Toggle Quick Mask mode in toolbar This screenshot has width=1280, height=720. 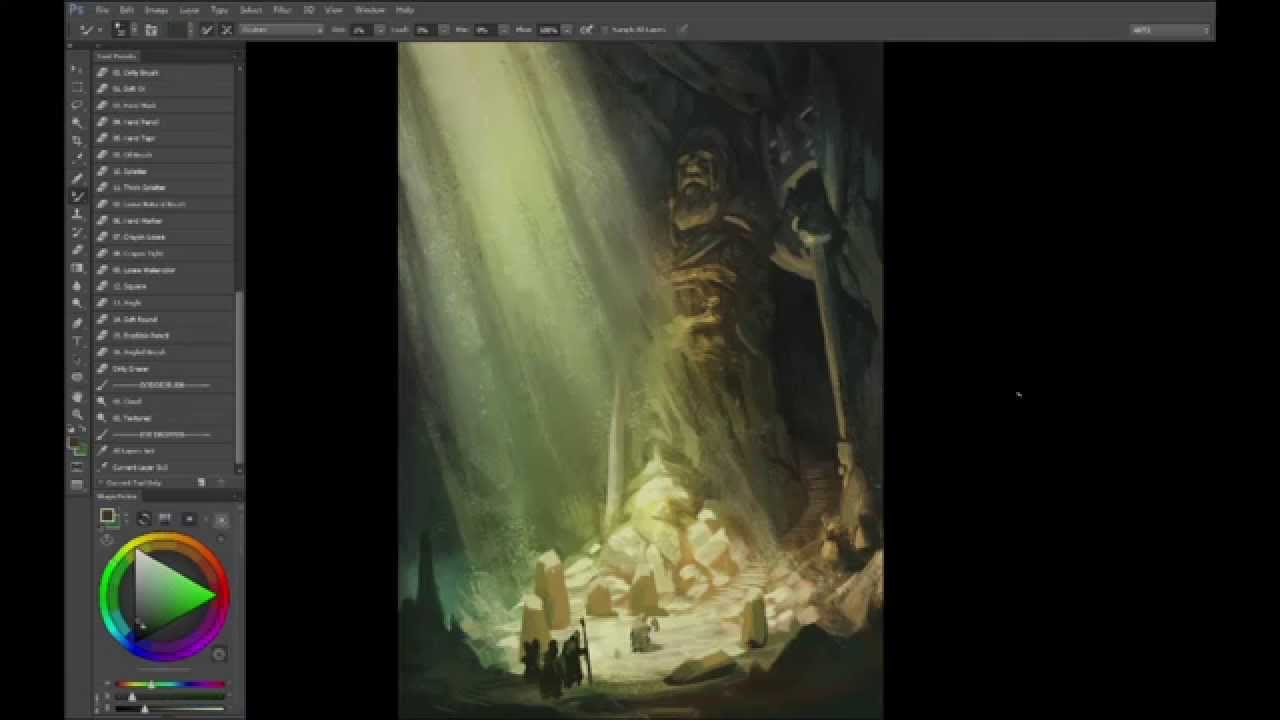[77, 467]
